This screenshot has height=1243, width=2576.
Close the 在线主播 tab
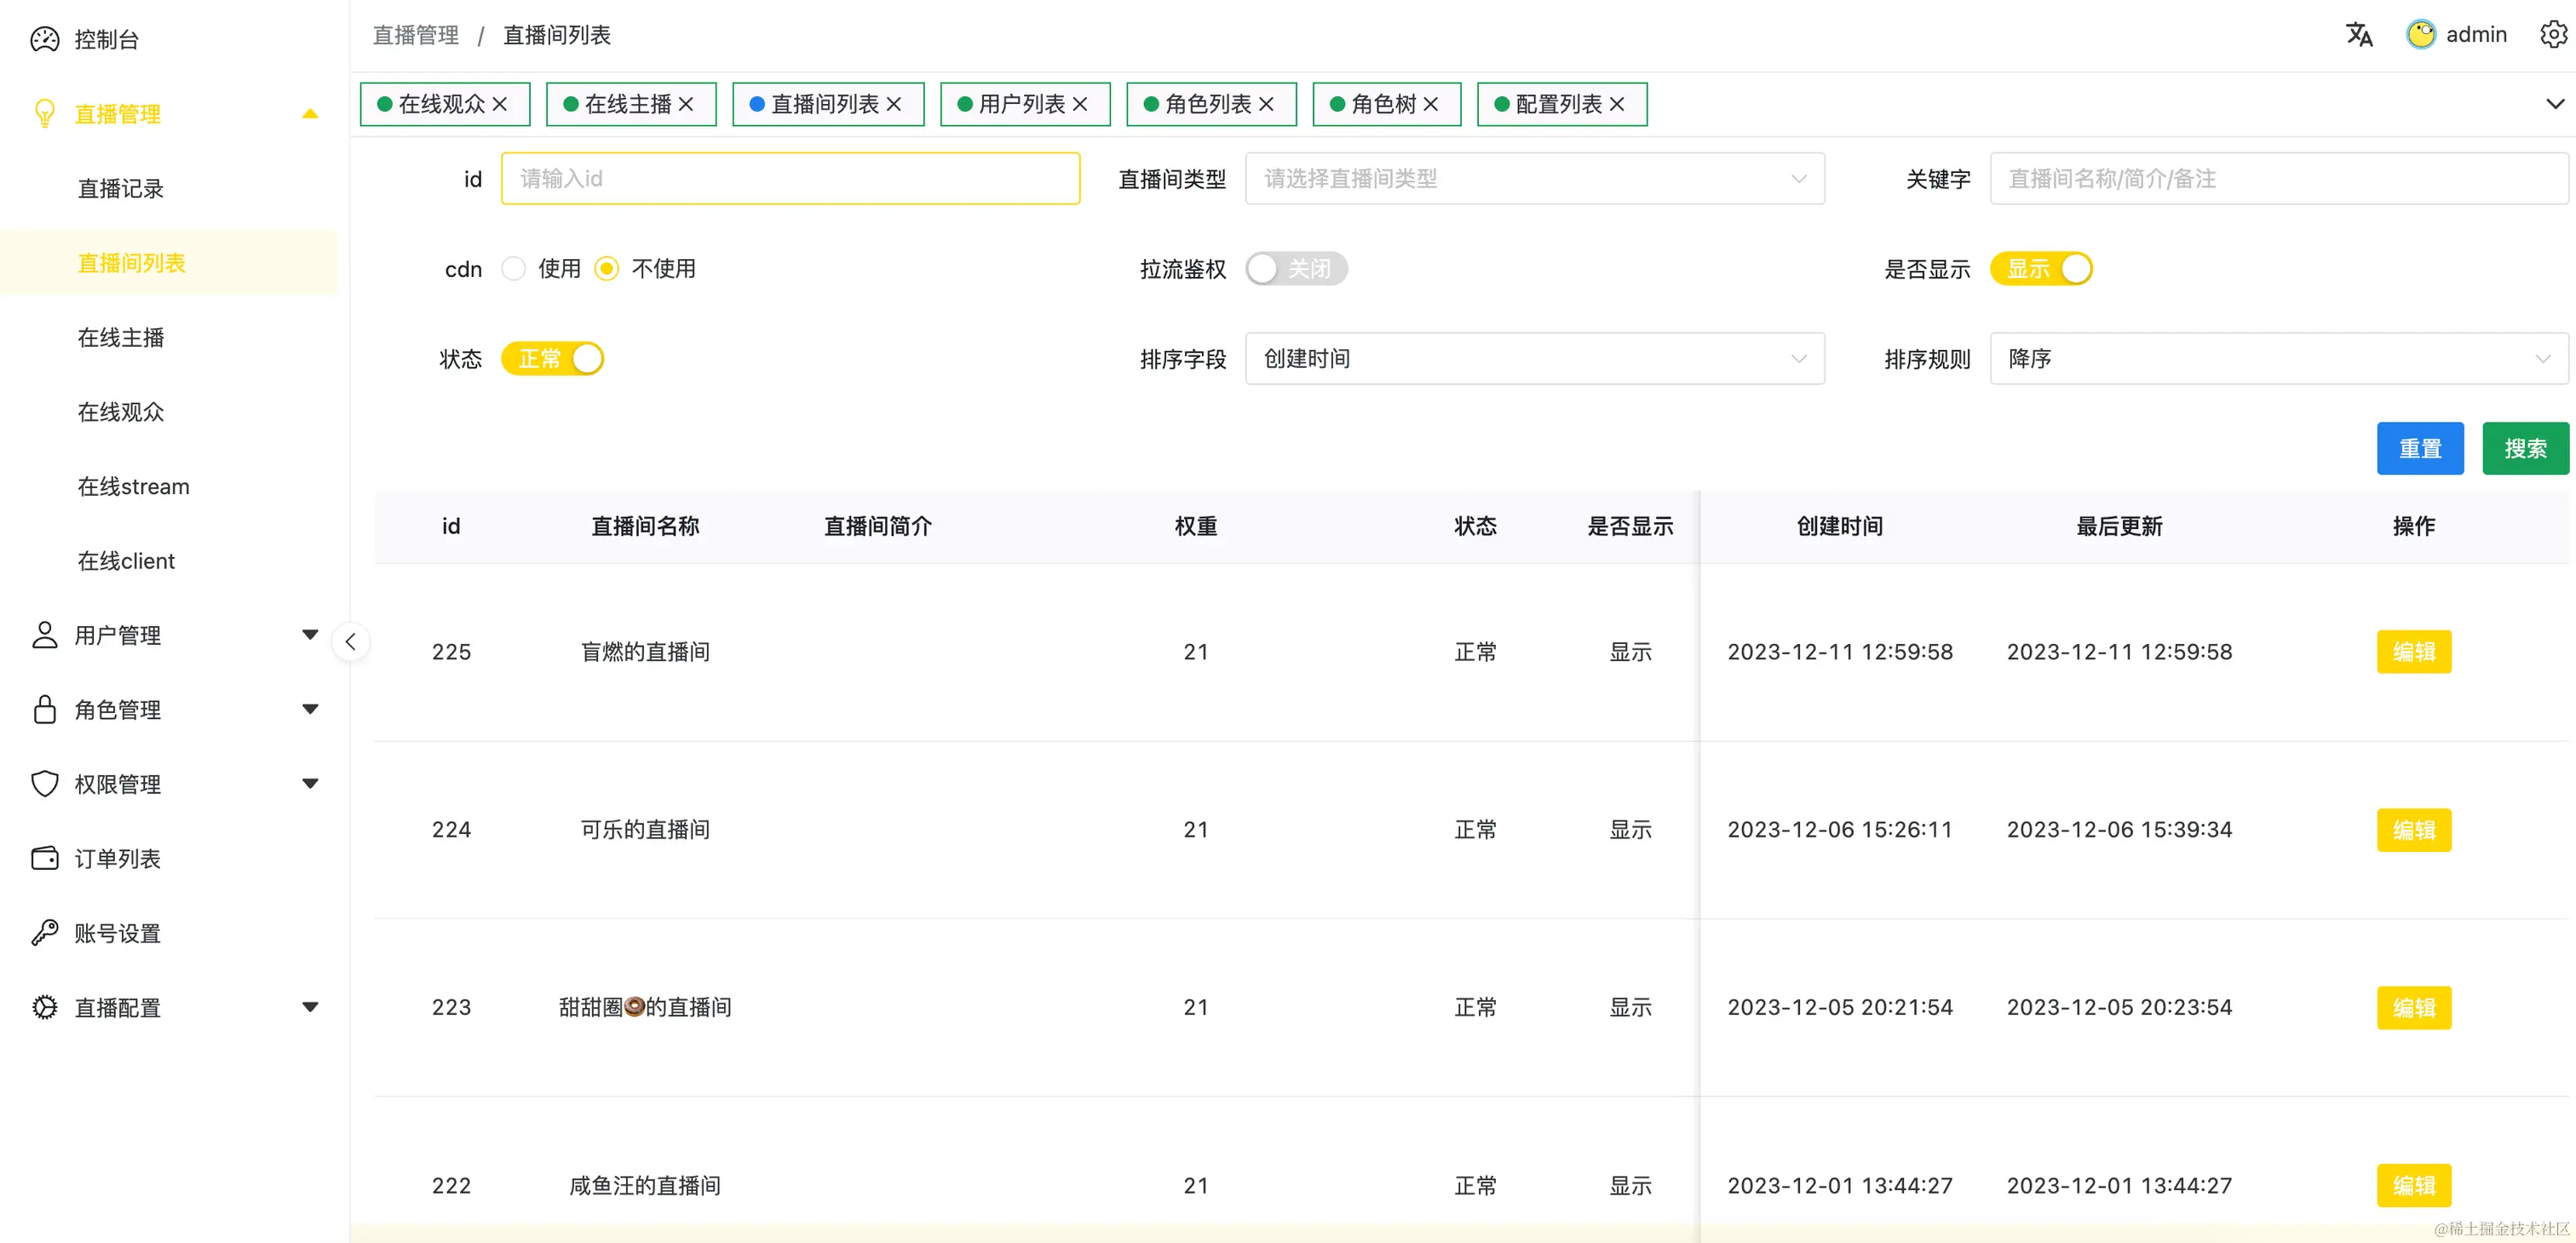(x=686, y=104)
